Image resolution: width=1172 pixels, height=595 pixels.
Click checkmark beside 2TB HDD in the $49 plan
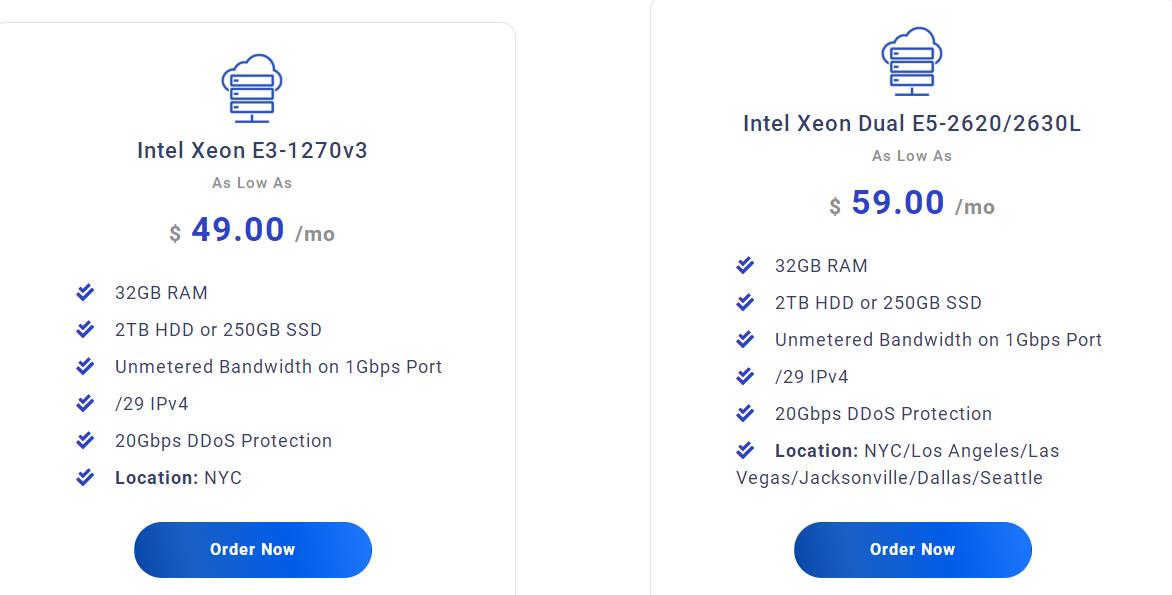85,329
